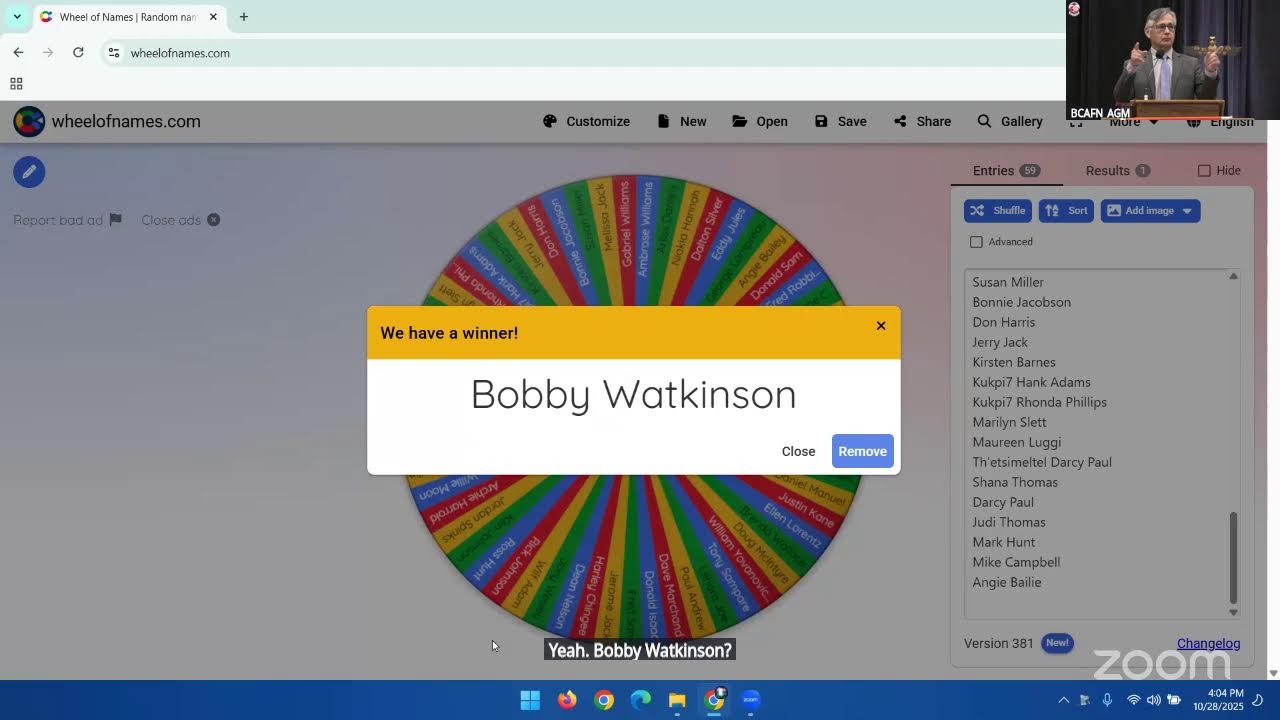Go back in the browser
The image size is (1280, 720).
[18, 53]
